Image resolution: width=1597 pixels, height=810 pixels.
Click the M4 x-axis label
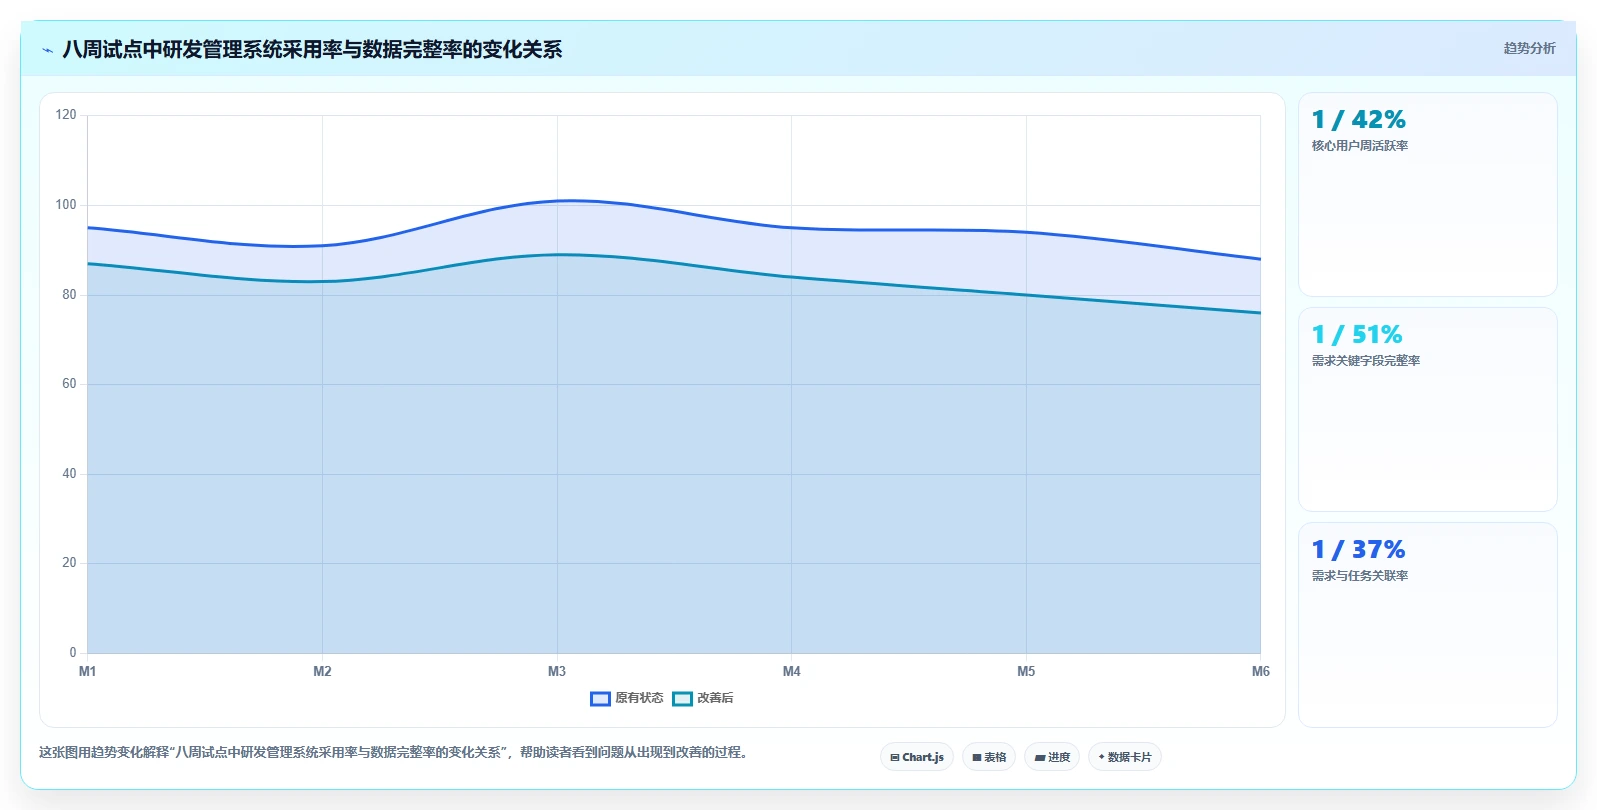(791, 671)
